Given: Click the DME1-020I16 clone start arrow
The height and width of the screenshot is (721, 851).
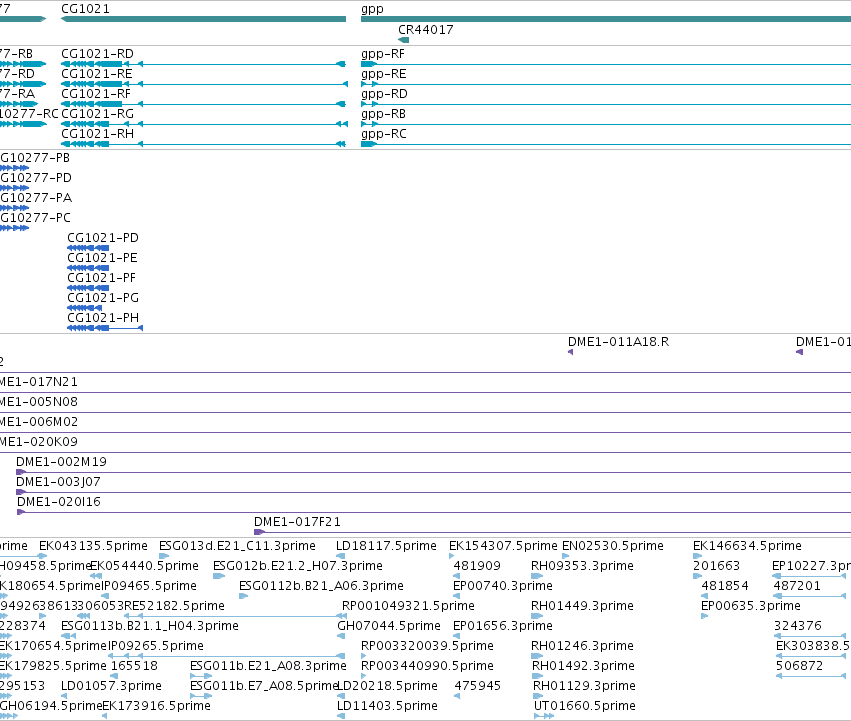Looking at the screenshot, I should tap(21, 512).
